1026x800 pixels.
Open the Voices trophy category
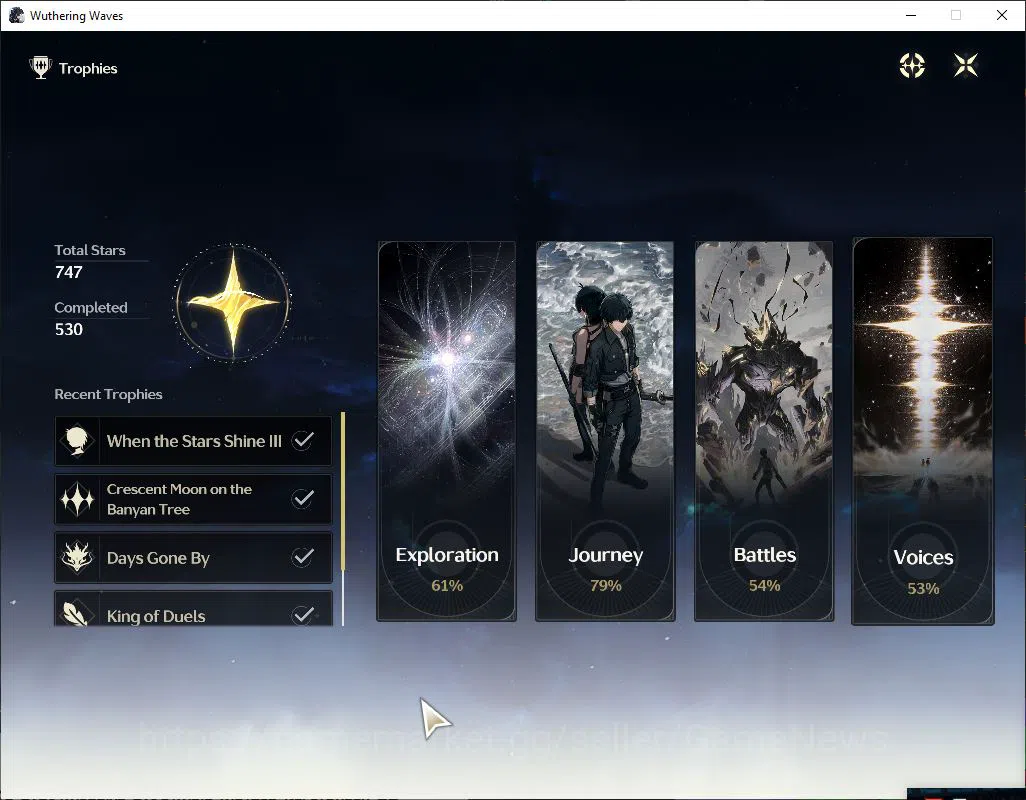coord(923,431)
